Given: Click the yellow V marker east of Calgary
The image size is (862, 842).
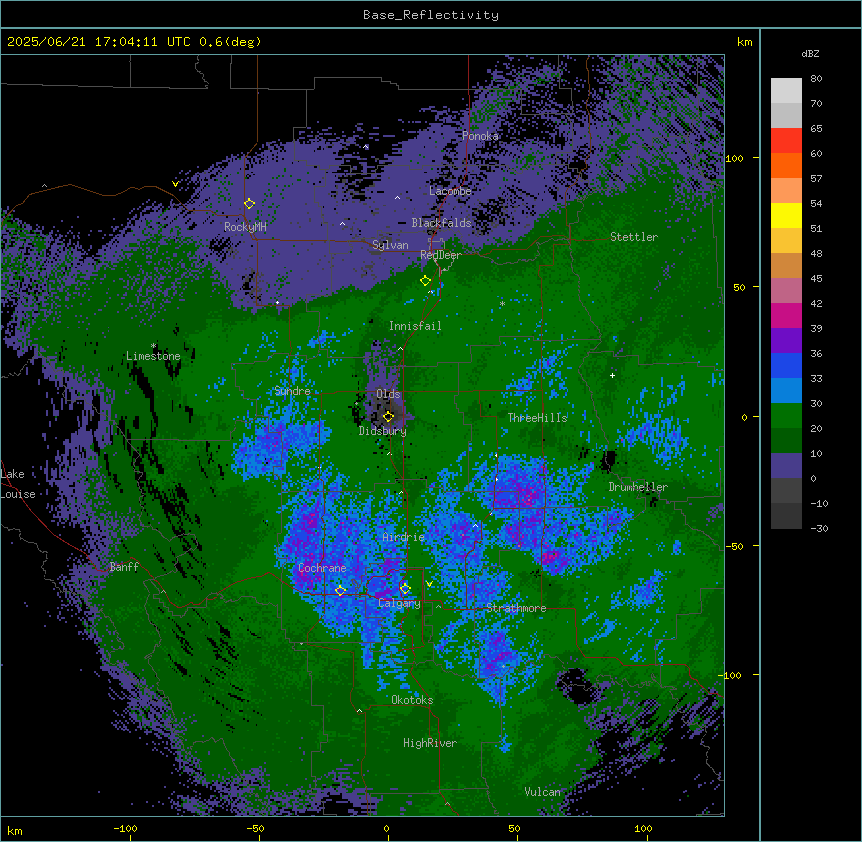Looking at the screenshot, I should click(429, 584).
